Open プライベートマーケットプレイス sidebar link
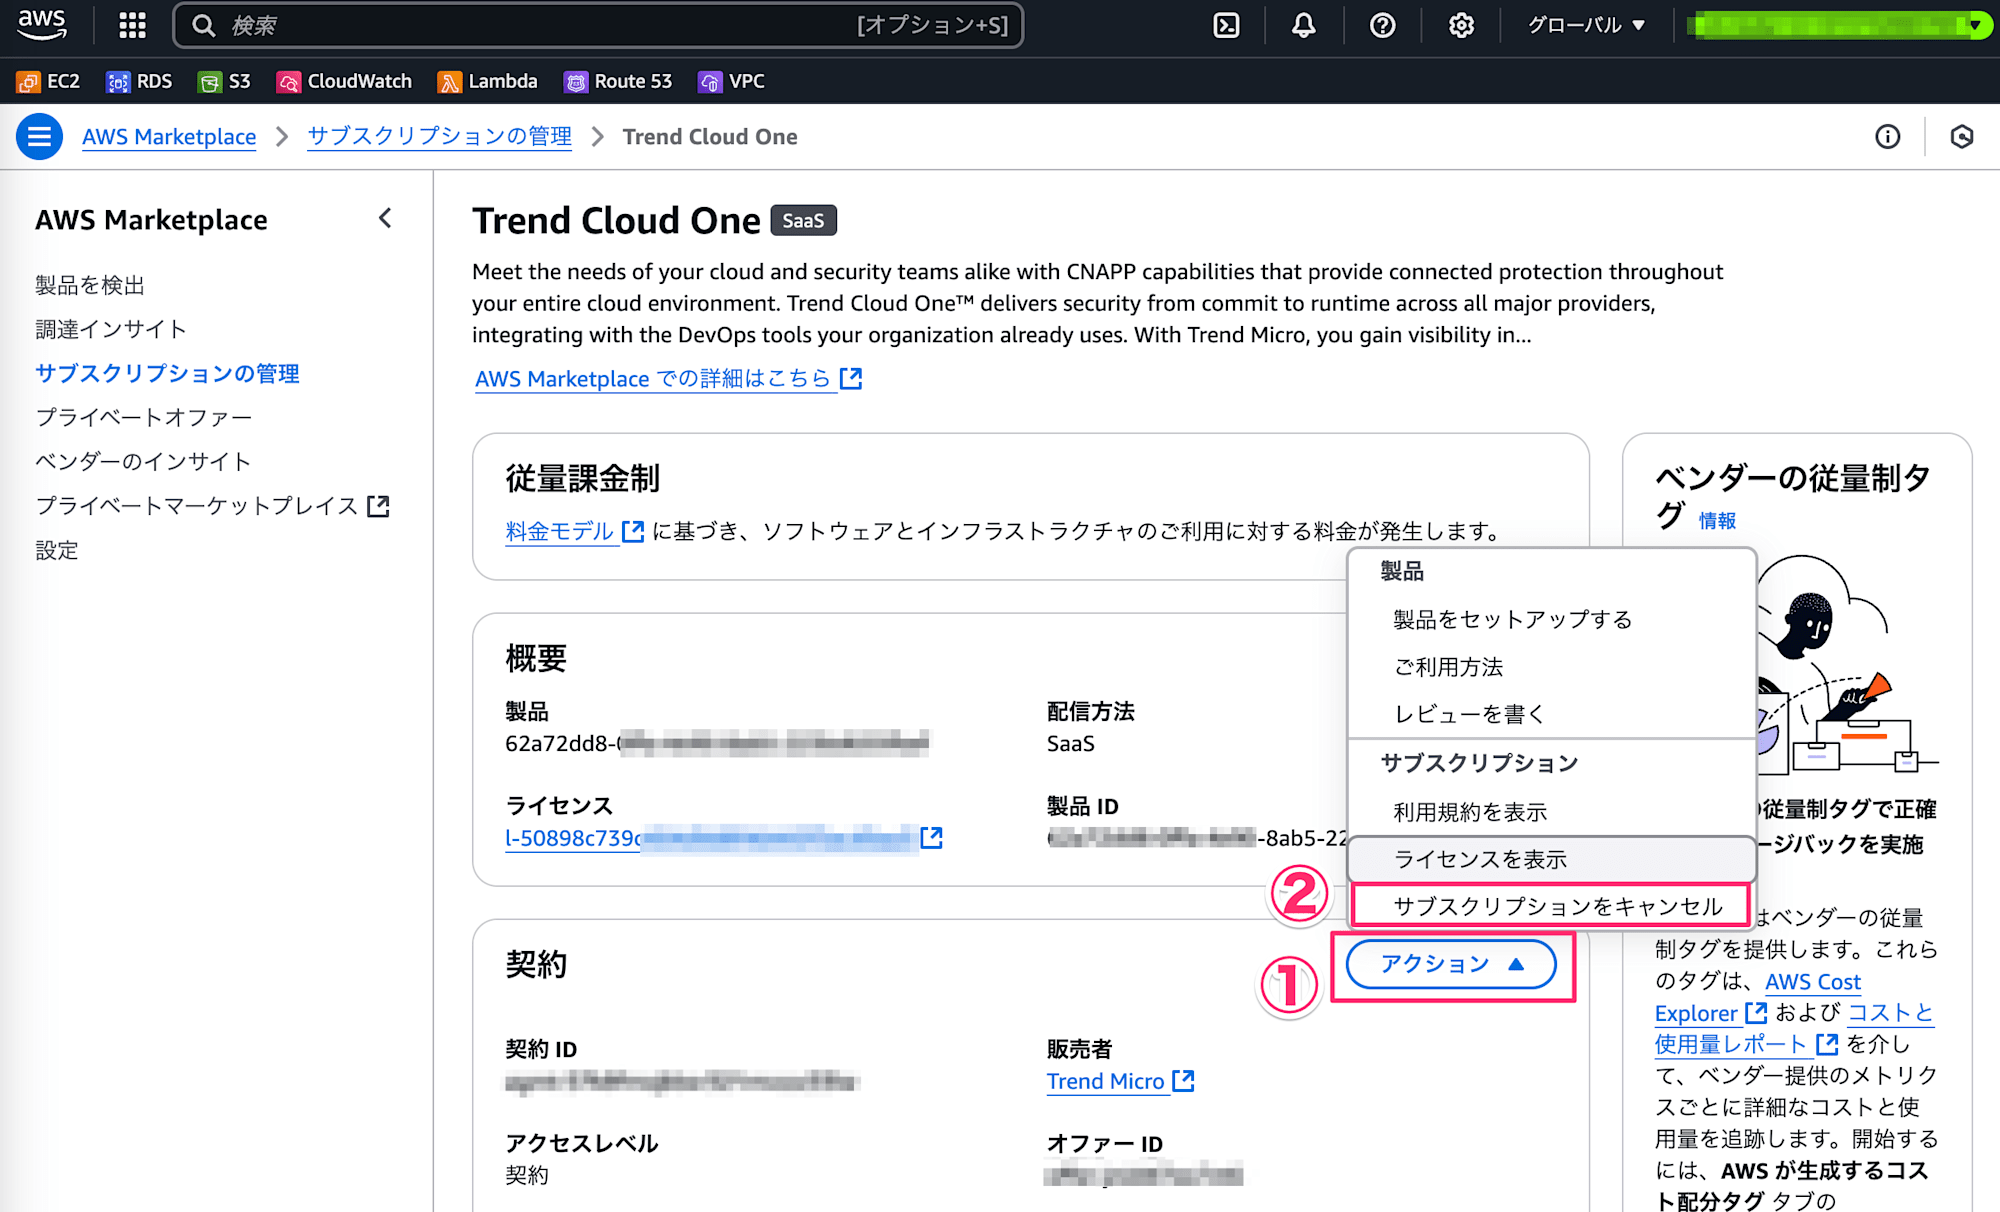The height and width of the screenshot is (1212, 2000). pyautogui.click(x=212, y=506)
